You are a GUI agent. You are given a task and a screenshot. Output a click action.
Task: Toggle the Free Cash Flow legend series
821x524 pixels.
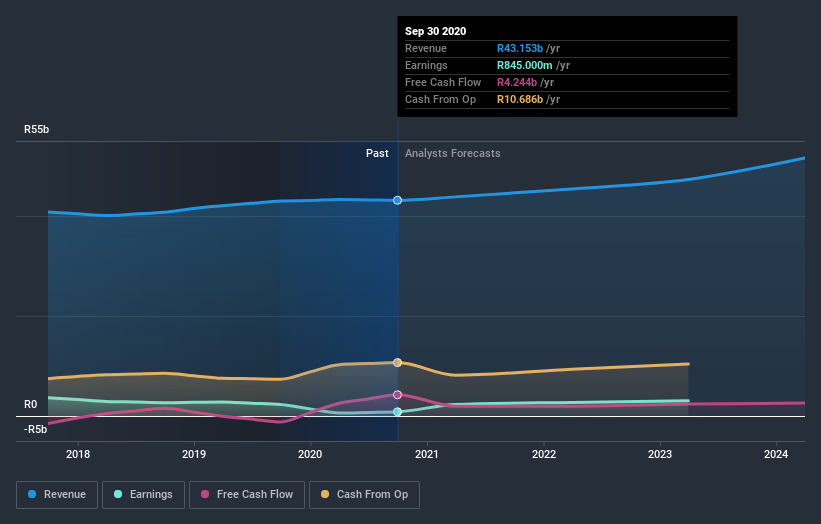(x=247, y=495)
